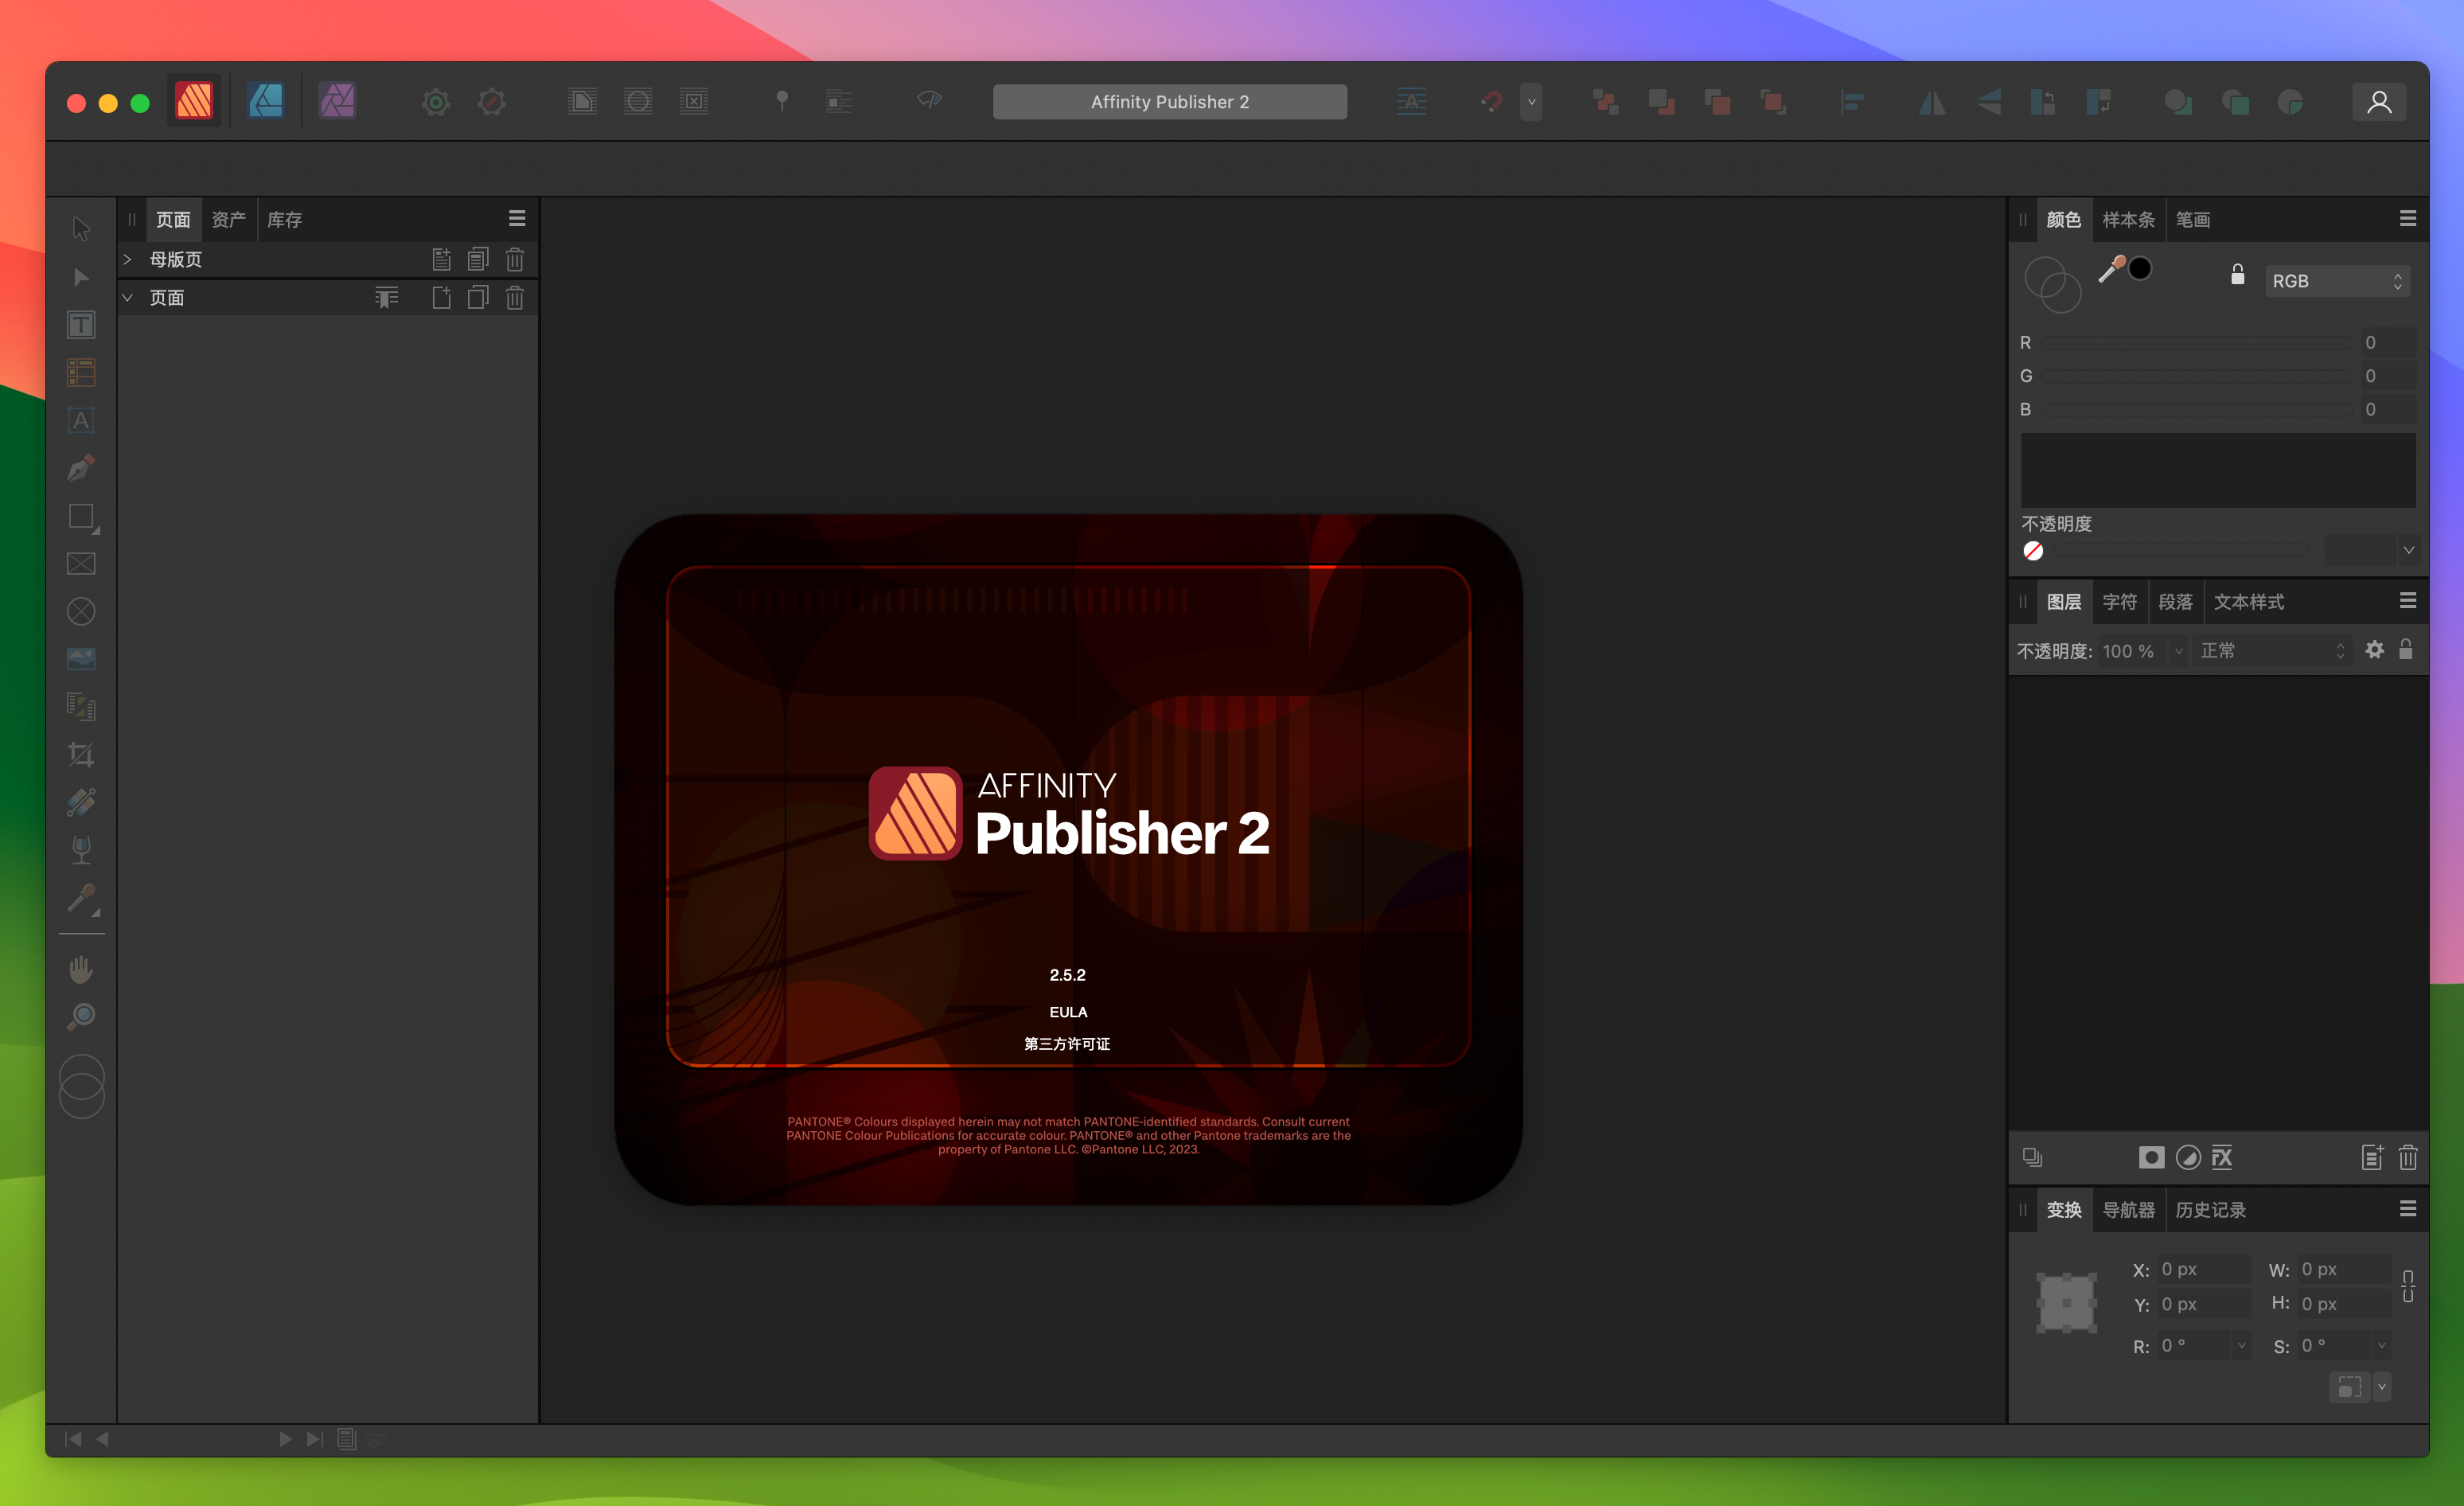The height and width of the screenshot is (1506, 2464).
Task: Expand the 母版页 (Master Pages) tree item
Action: coord(132,257)
